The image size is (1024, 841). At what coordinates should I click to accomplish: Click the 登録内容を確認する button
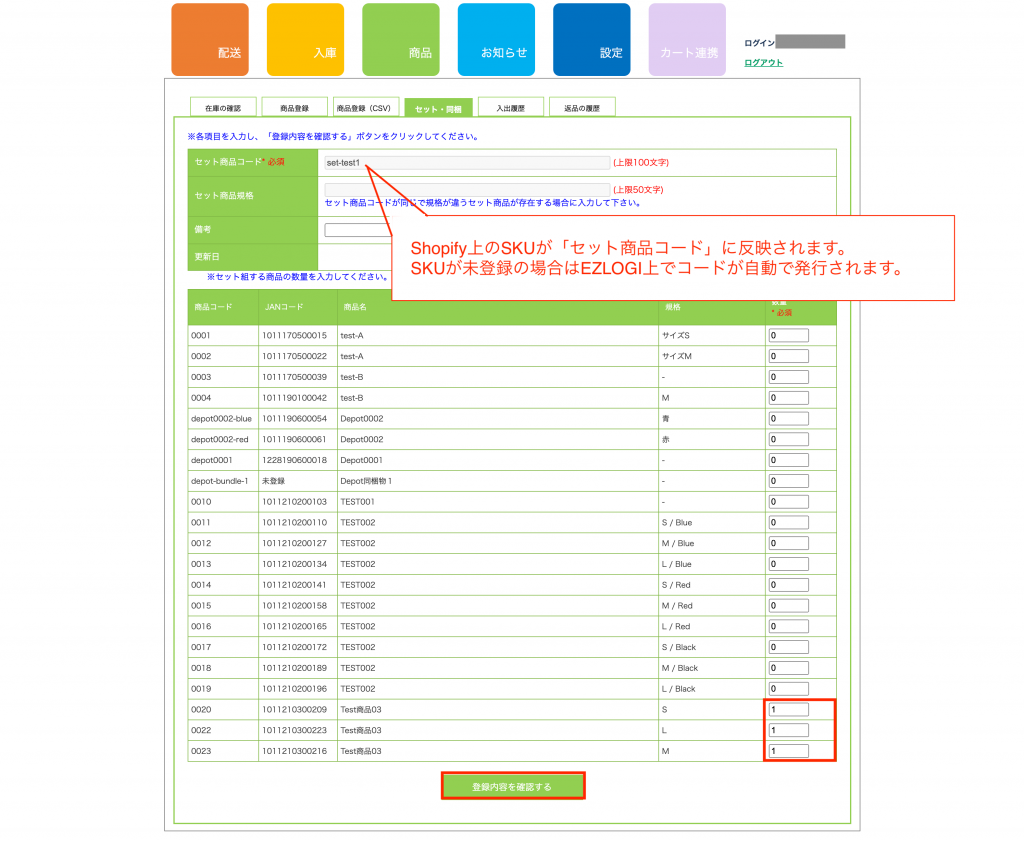(512, 786)
